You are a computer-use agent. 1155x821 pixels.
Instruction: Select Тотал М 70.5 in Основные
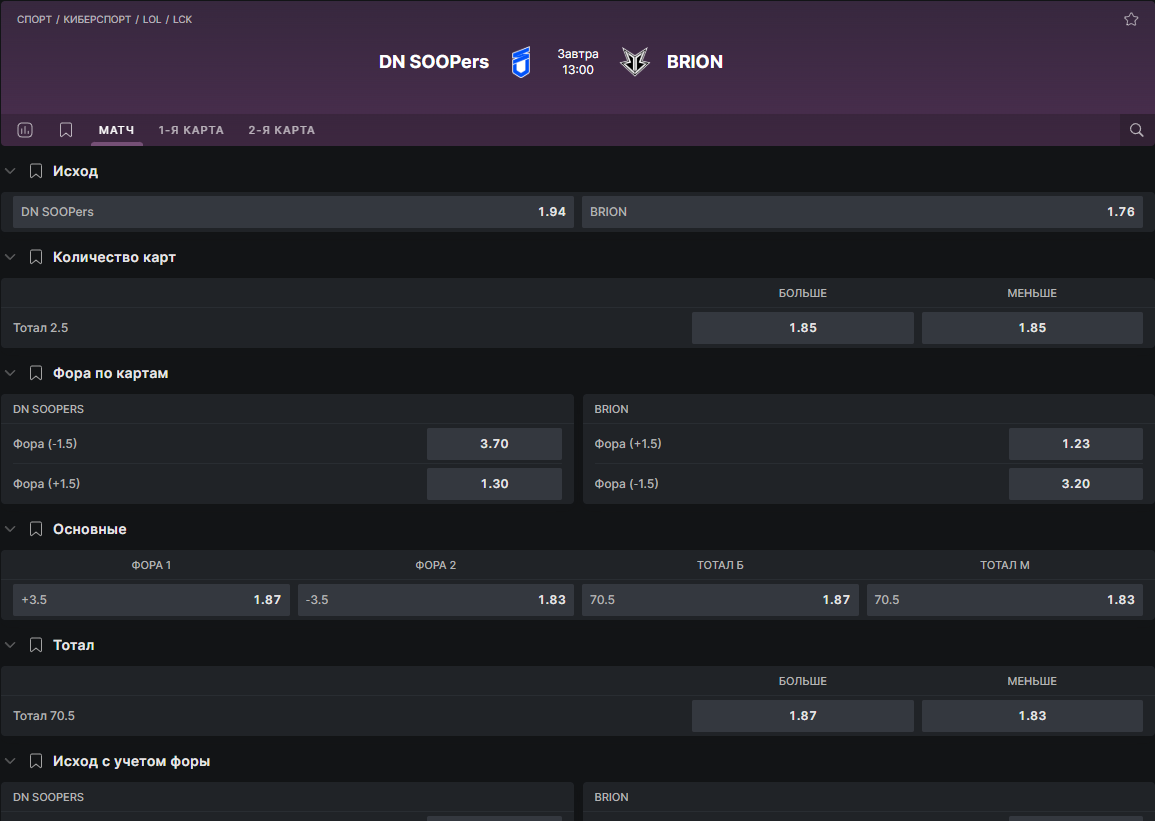tap(1005, 600)
